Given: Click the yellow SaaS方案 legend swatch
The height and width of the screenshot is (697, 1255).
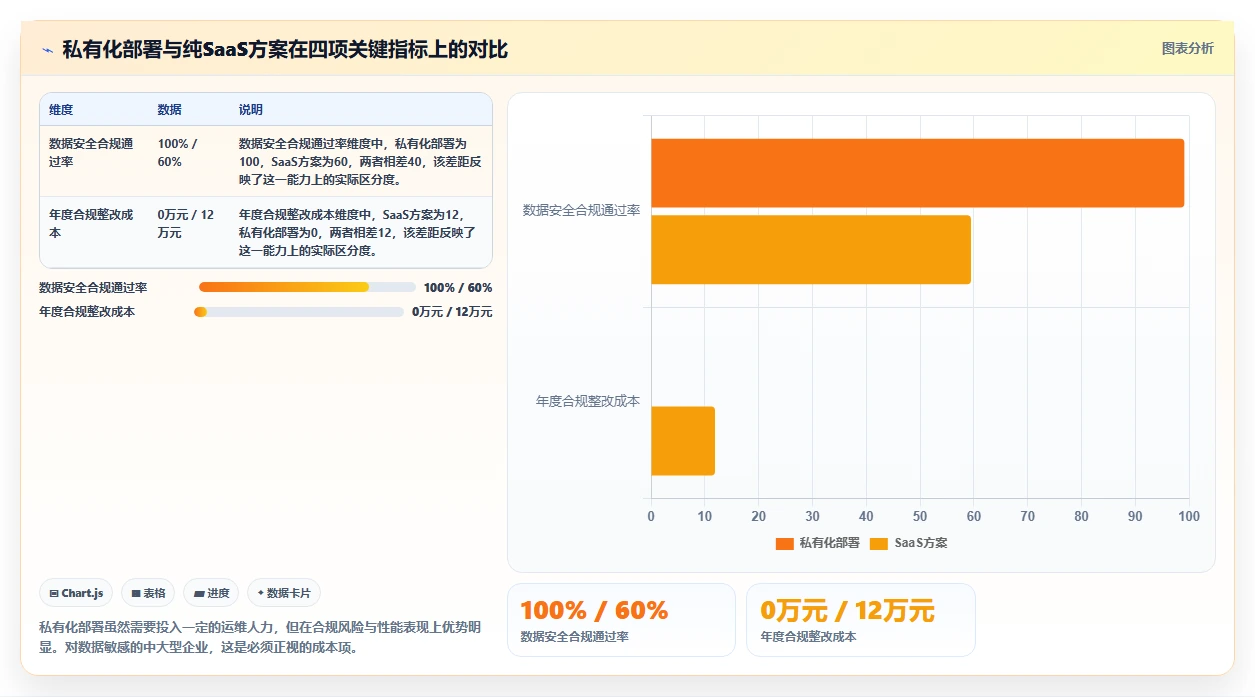Looking at the screenshot, I should click(x=878, y=543).
